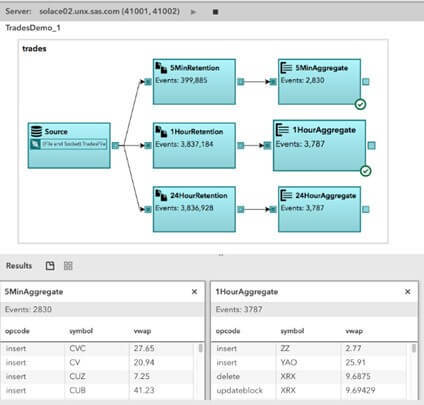This screenshot has height=405, width=424.
Task: Click the 1HourRetention copy window icon
Action: click(161, 131)
